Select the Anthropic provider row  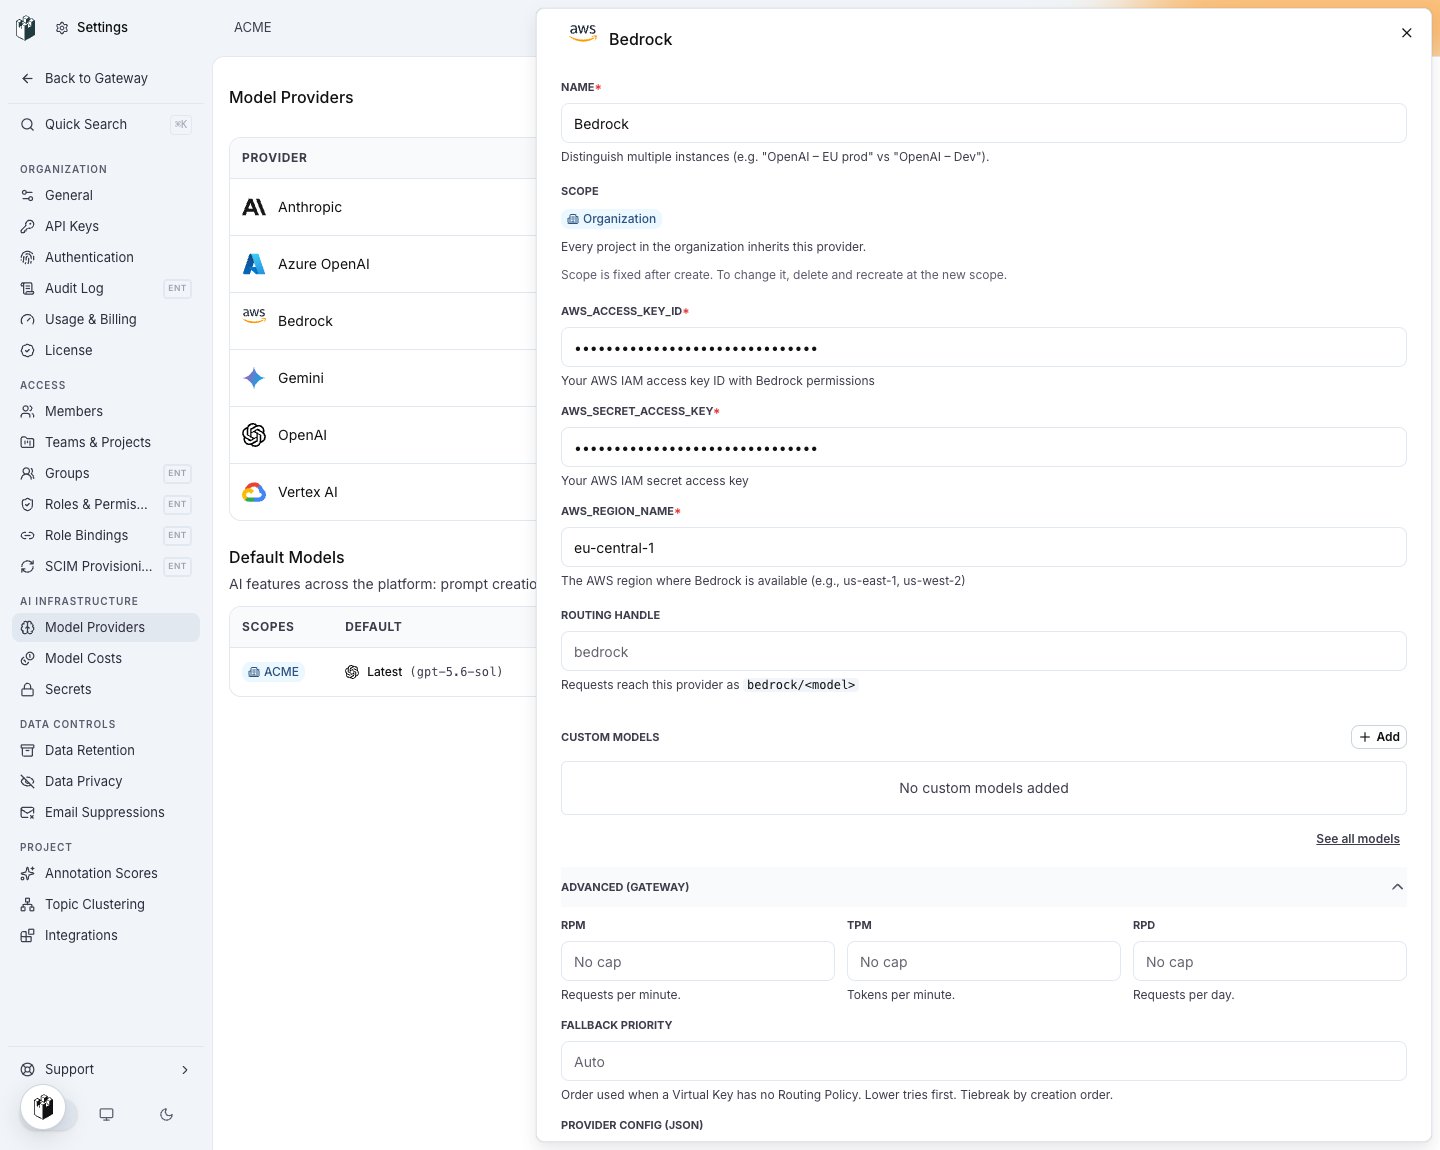point(383,207)
